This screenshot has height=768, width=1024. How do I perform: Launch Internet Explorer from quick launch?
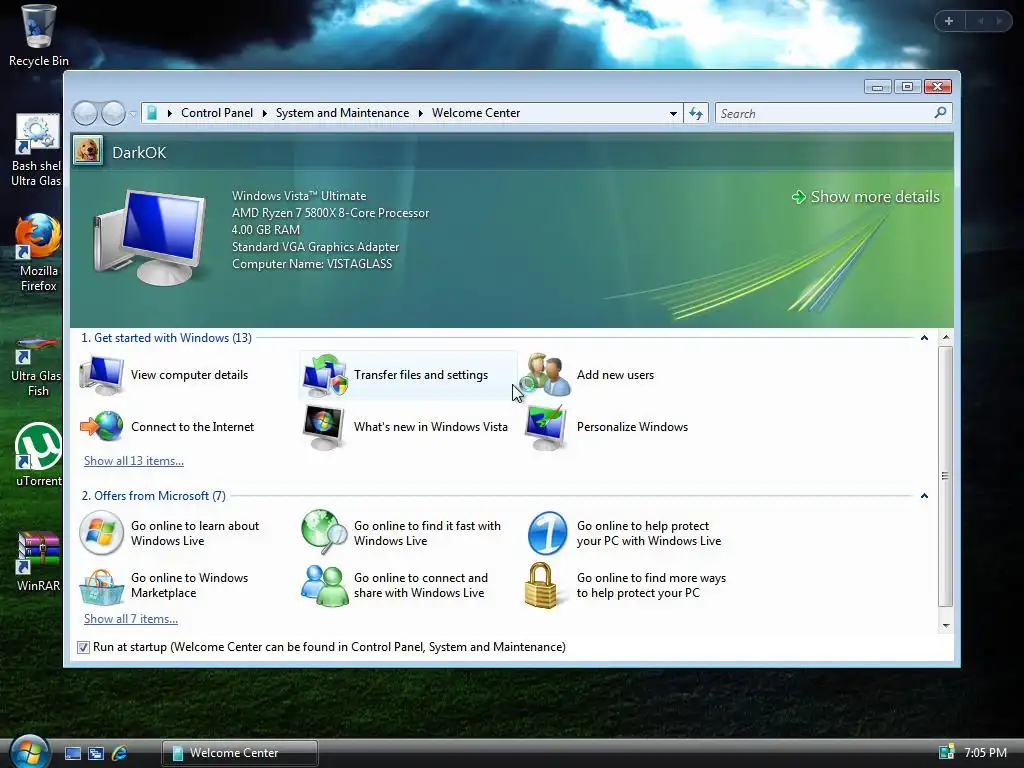pyautogui.click(x=120, y=753)
